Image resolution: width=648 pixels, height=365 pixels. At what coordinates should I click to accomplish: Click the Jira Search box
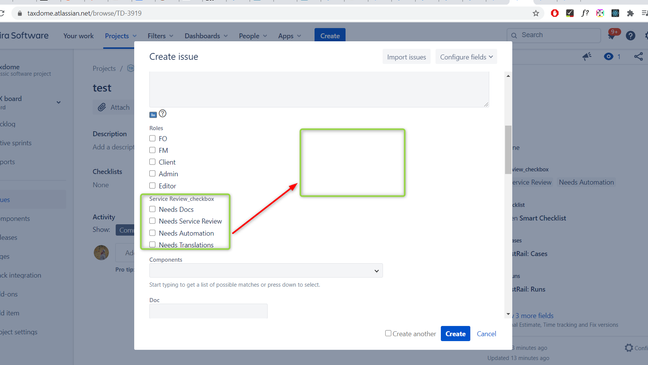pyautogui.click(x=553, y=35)
